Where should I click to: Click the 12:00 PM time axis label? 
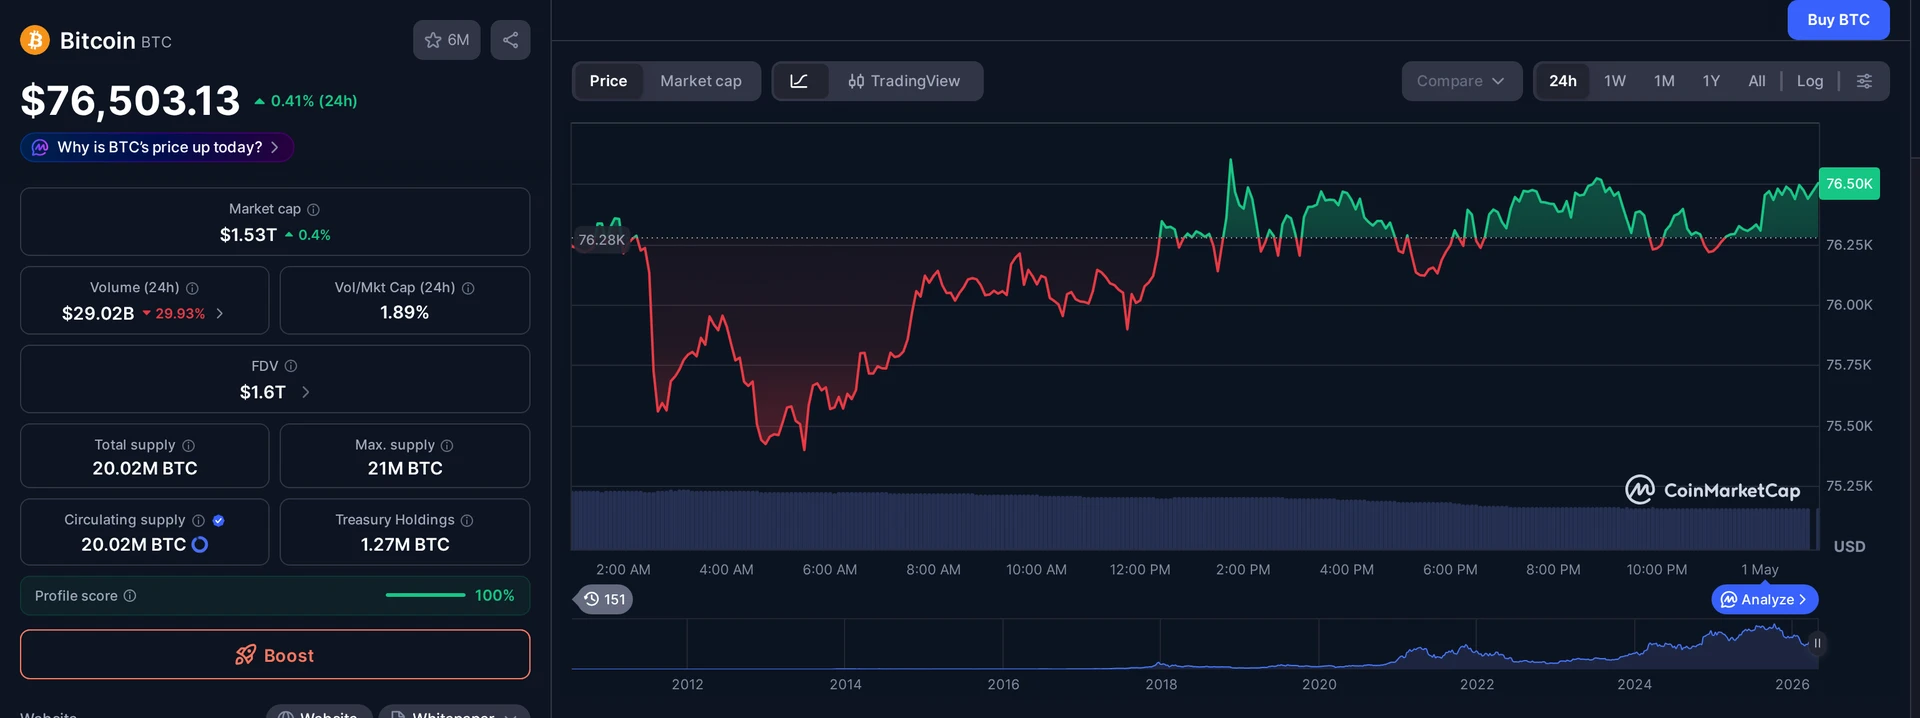click(x=1140, y=570)
